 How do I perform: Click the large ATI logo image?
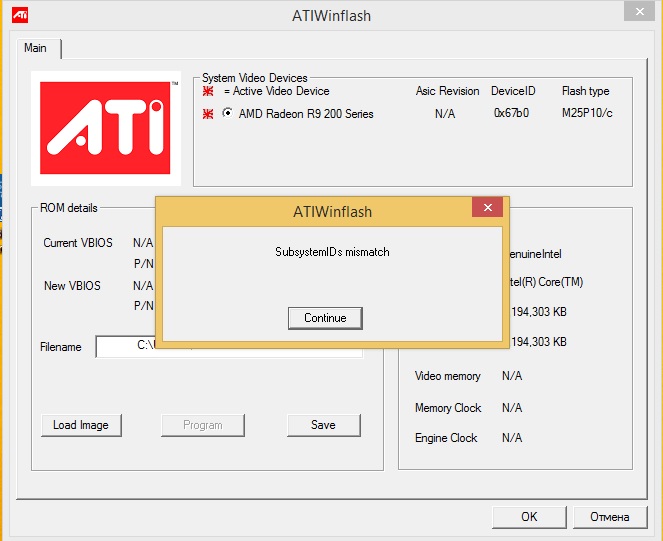(106, 128)
